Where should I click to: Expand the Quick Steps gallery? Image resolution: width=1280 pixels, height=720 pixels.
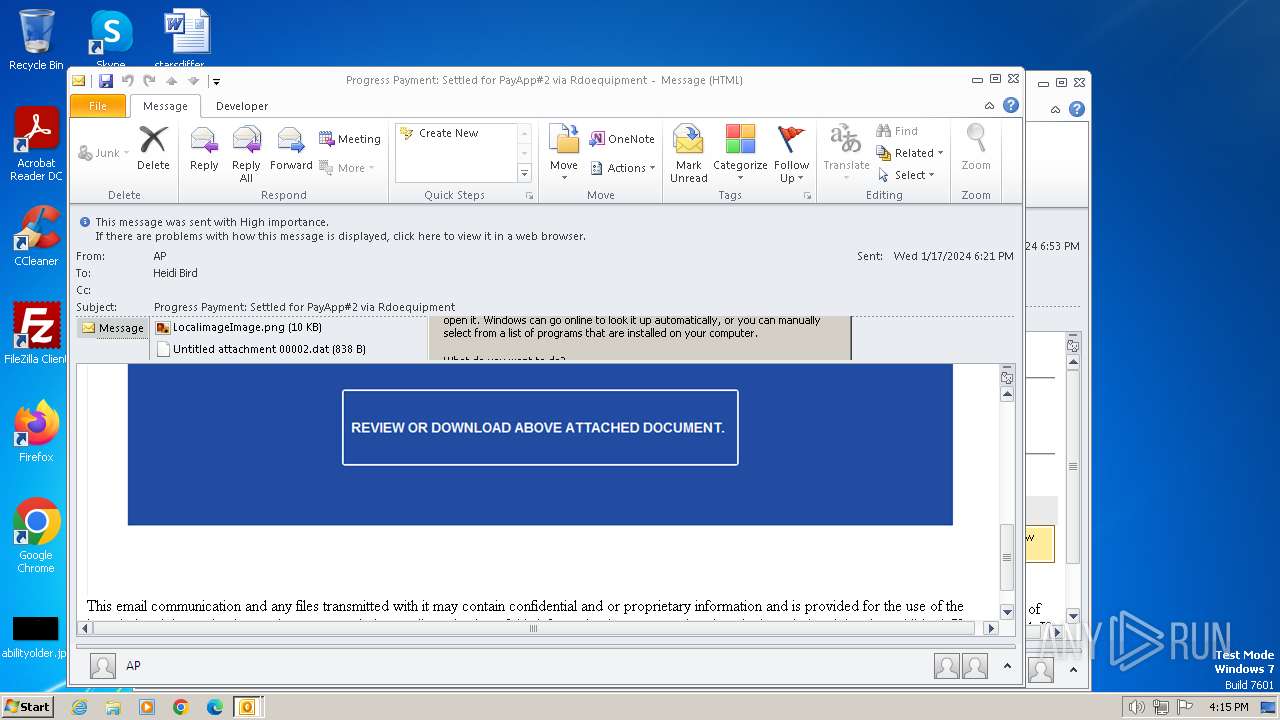[524, 173]
